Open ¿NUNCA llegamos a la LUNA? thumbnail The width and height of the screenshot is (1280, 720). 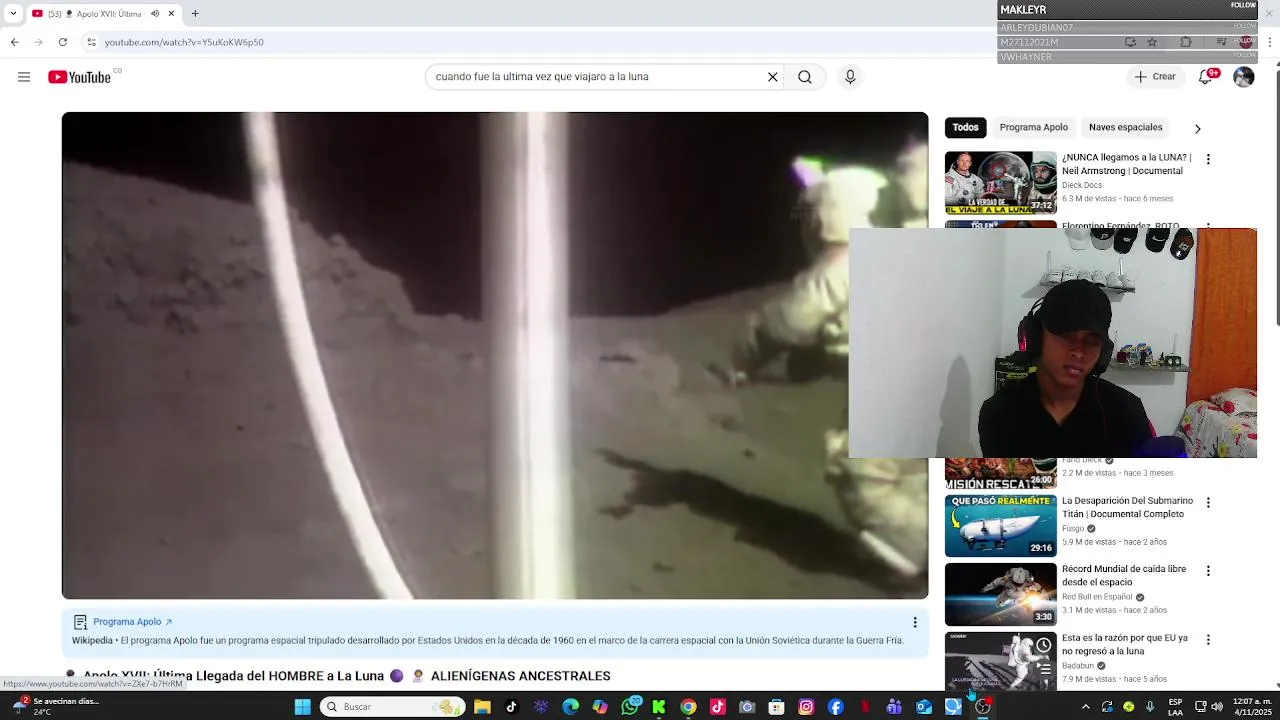pyautogui.click(x=1000, y=182)
